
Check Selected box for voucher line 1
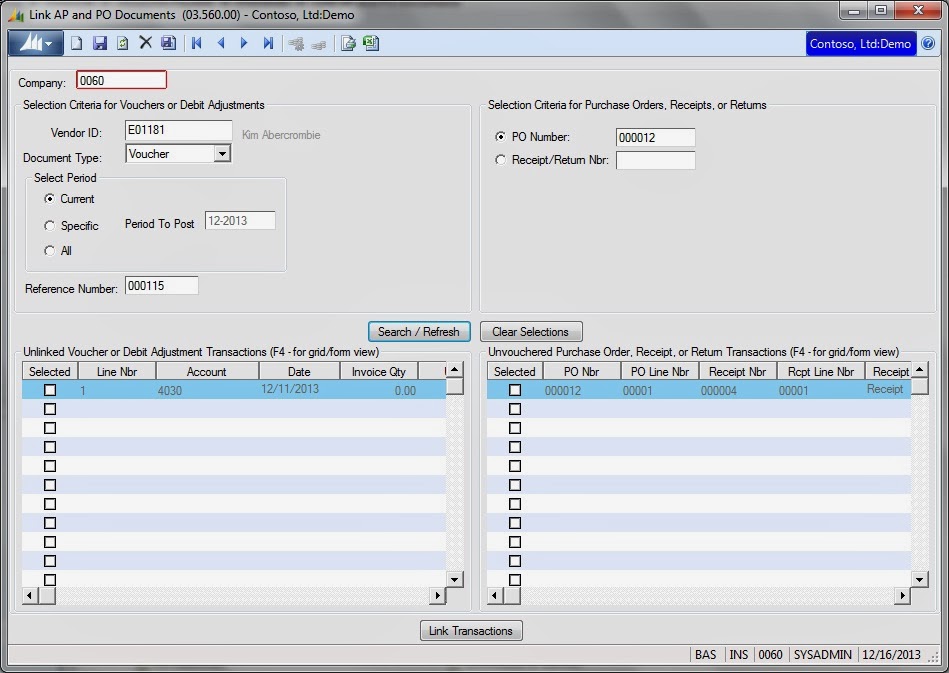coord(50,390)
